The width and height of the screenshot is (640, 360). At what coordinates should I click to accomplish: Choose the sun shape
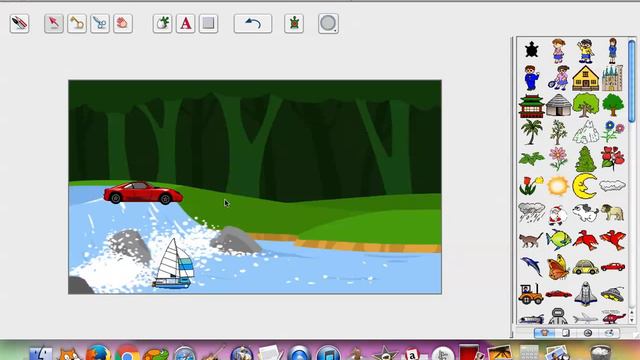558,186
